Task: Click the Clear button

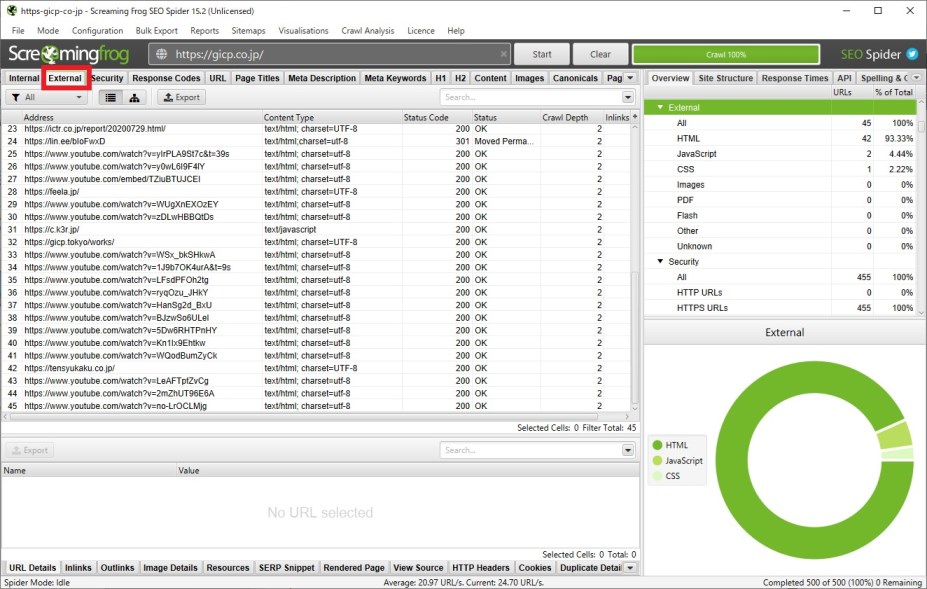Action: [x=600, y=54]
